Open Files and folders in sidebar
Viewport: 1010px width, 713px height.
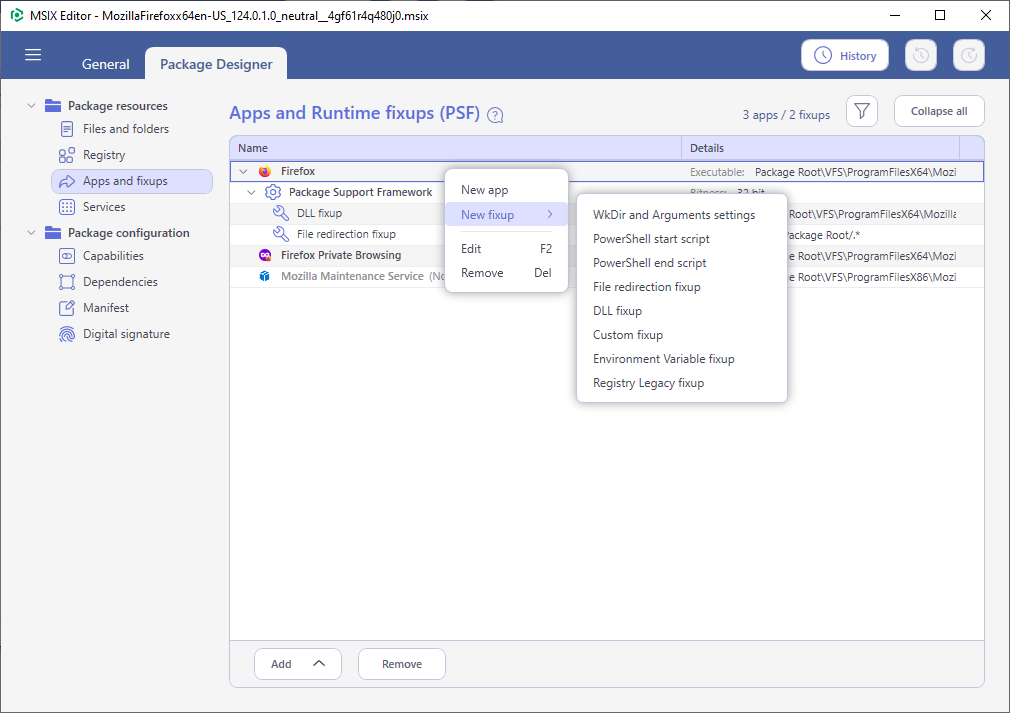(x=126, y=129)
